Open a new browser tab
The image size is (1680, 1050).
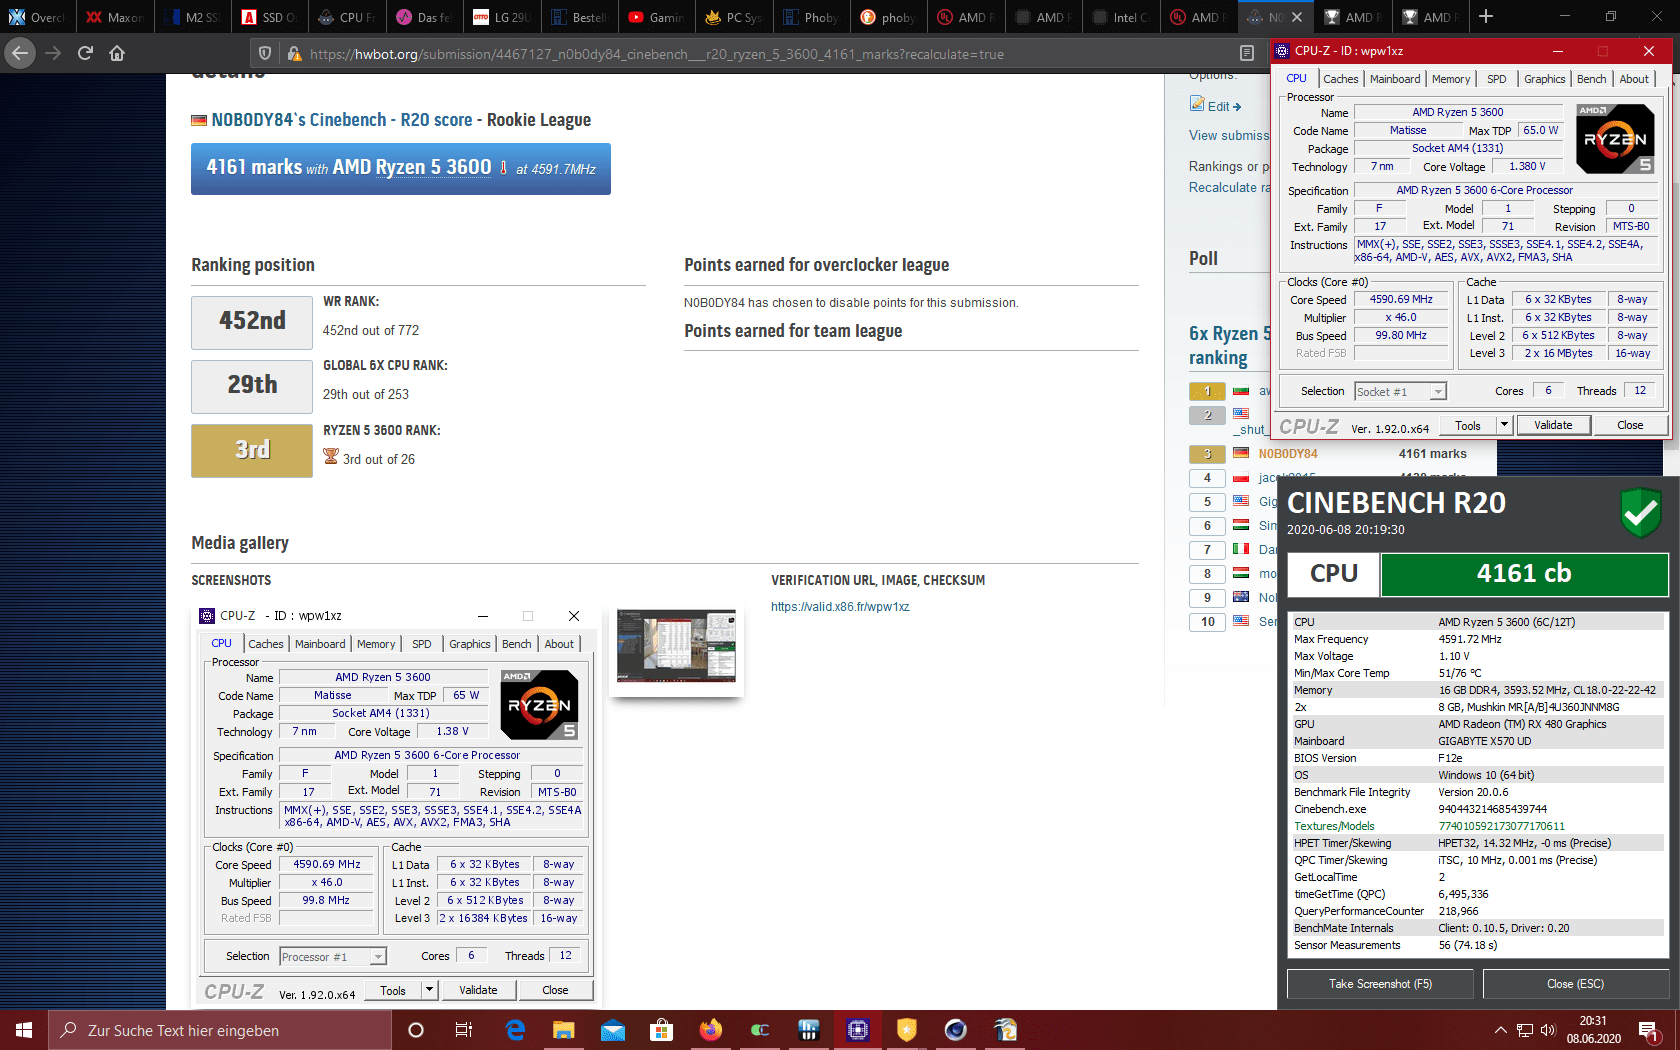tap(1486, 16)
